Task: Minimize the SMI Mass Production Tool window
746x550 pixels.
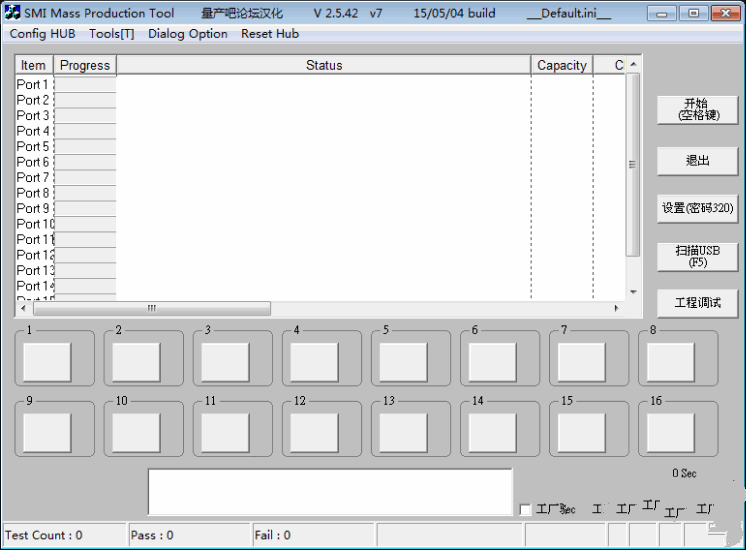Action: tap(661, 13)
